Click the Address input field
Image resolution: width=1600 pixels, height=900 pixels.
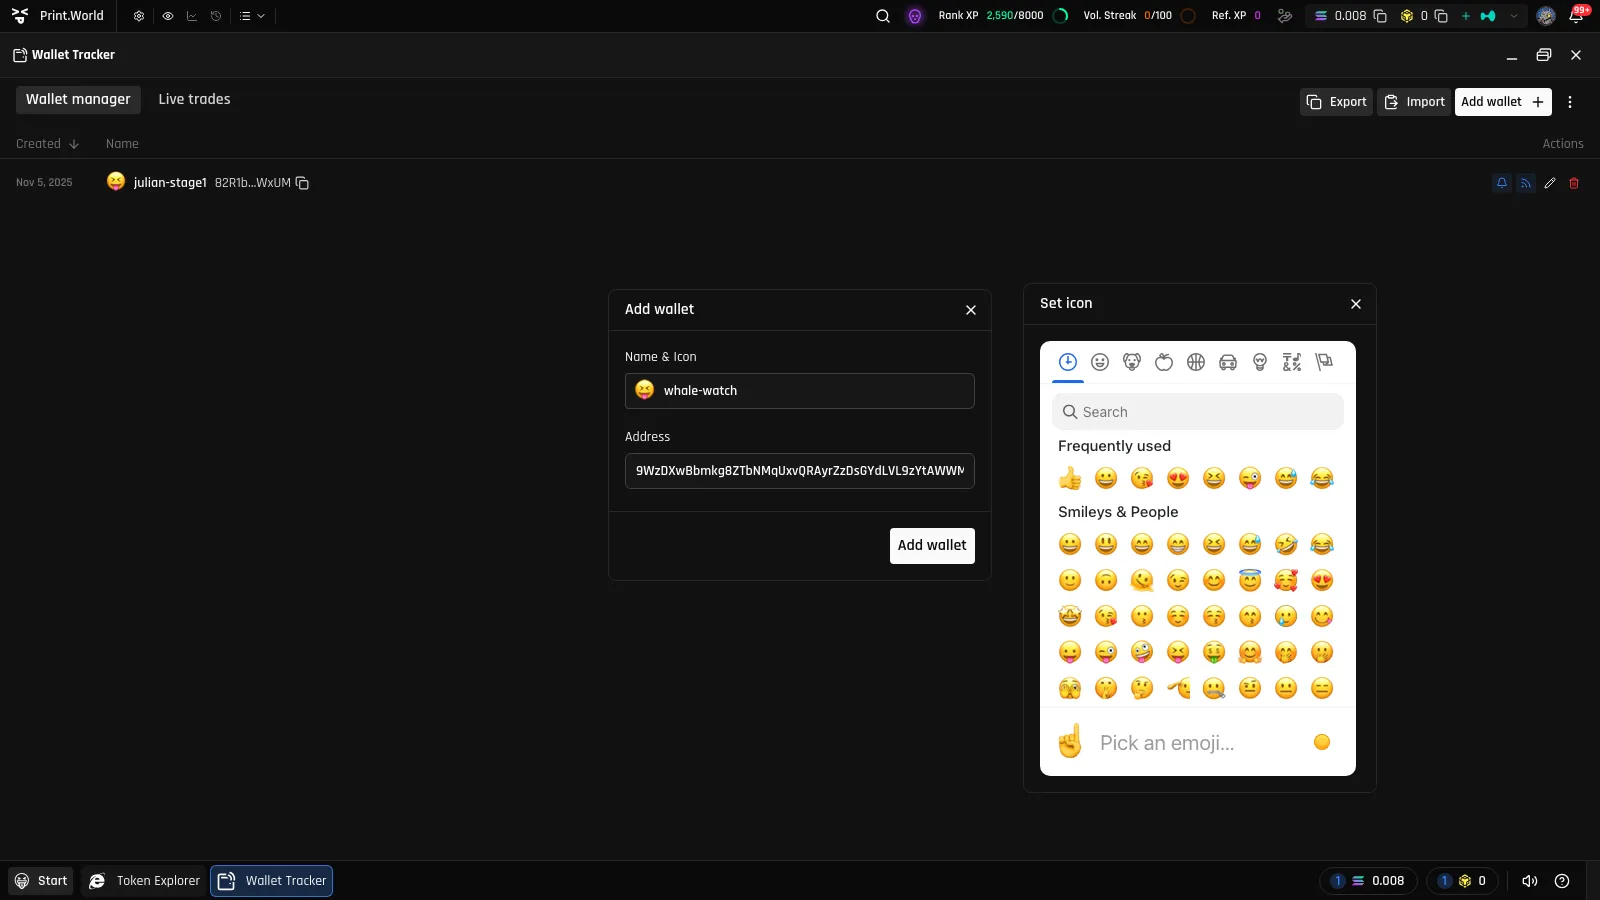click(800, 471)
